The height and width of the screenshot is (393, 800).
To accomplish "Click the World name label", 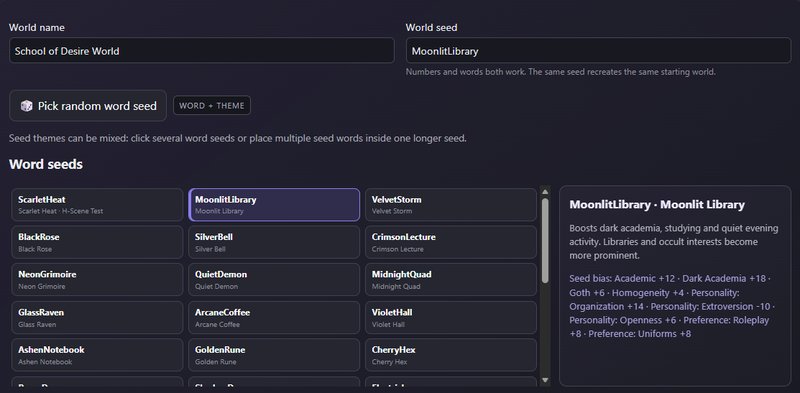I will pyautogui.click(x=37, y=28).
